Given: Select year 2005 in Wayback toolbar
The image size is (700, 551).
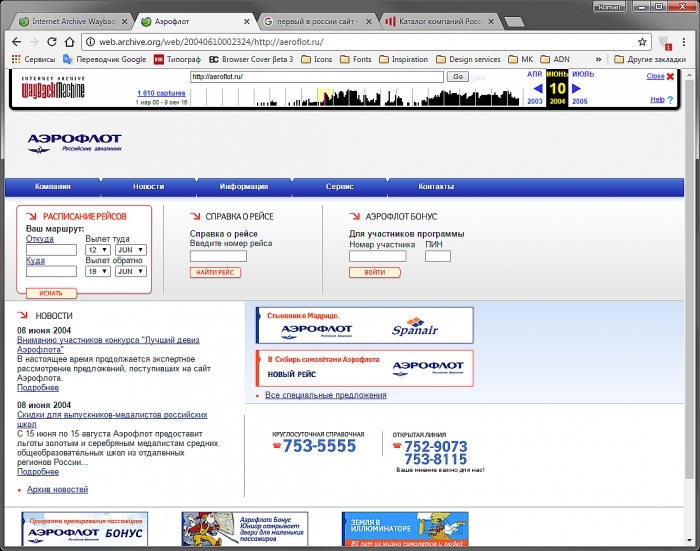Looking at the screenshot, I should click(x=579, y=101).
